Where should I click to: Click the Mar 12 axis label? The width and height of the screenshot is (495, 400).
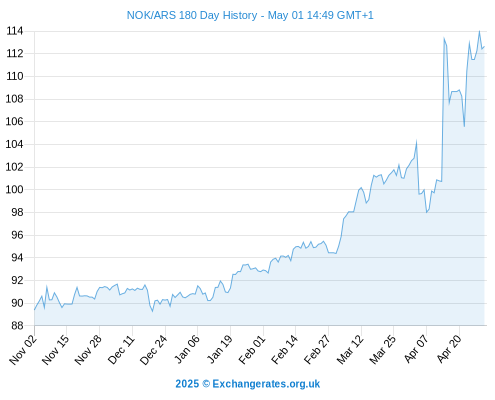coord(350,349)
